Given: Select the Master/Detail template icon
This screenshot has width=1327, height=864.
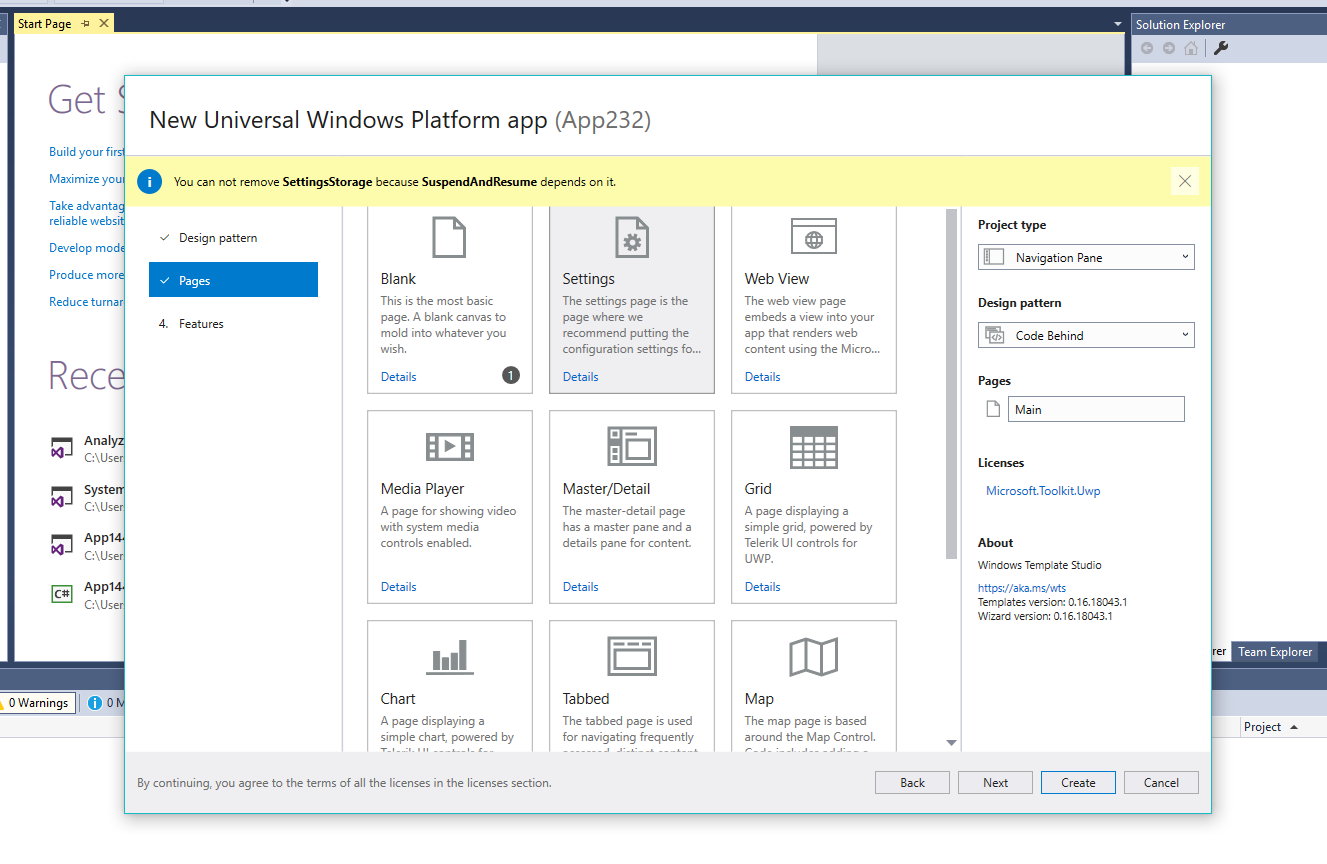Looking at the screenshot, I should click(x=631, y=447).
